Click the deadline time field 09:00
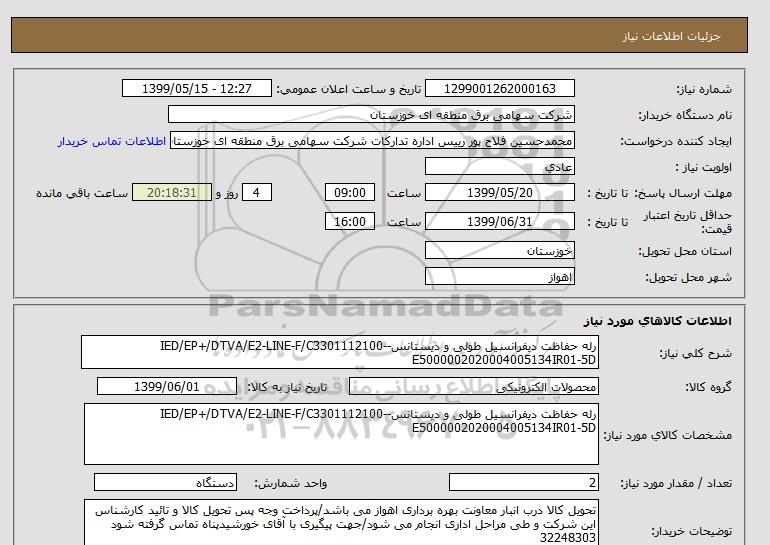 point(350,192)
